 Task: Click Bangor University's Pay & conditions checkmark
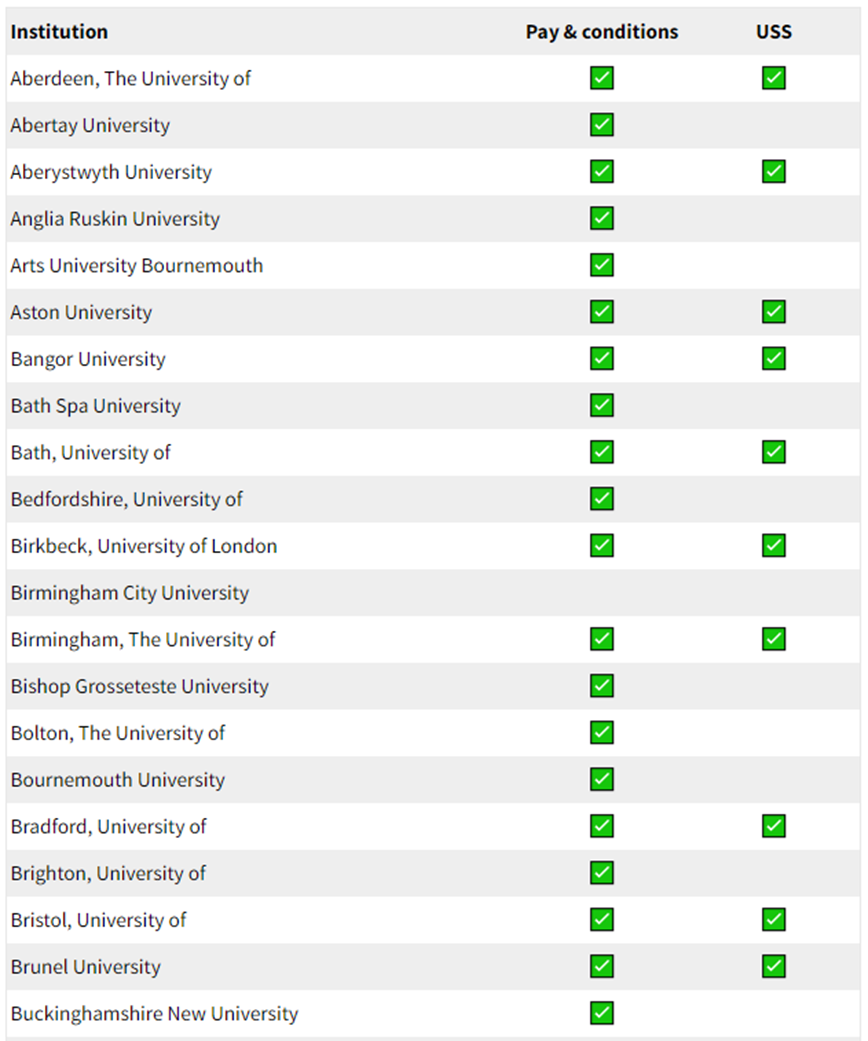click(602, 359)
